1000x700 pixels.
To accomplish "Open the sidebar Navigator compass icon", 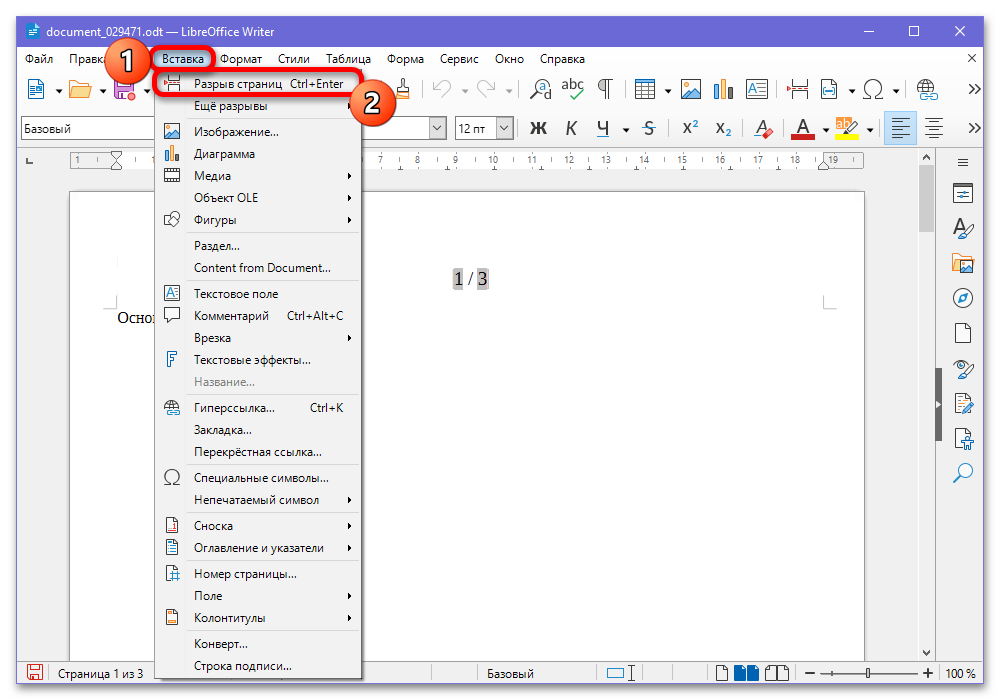I will click(963, 298).
